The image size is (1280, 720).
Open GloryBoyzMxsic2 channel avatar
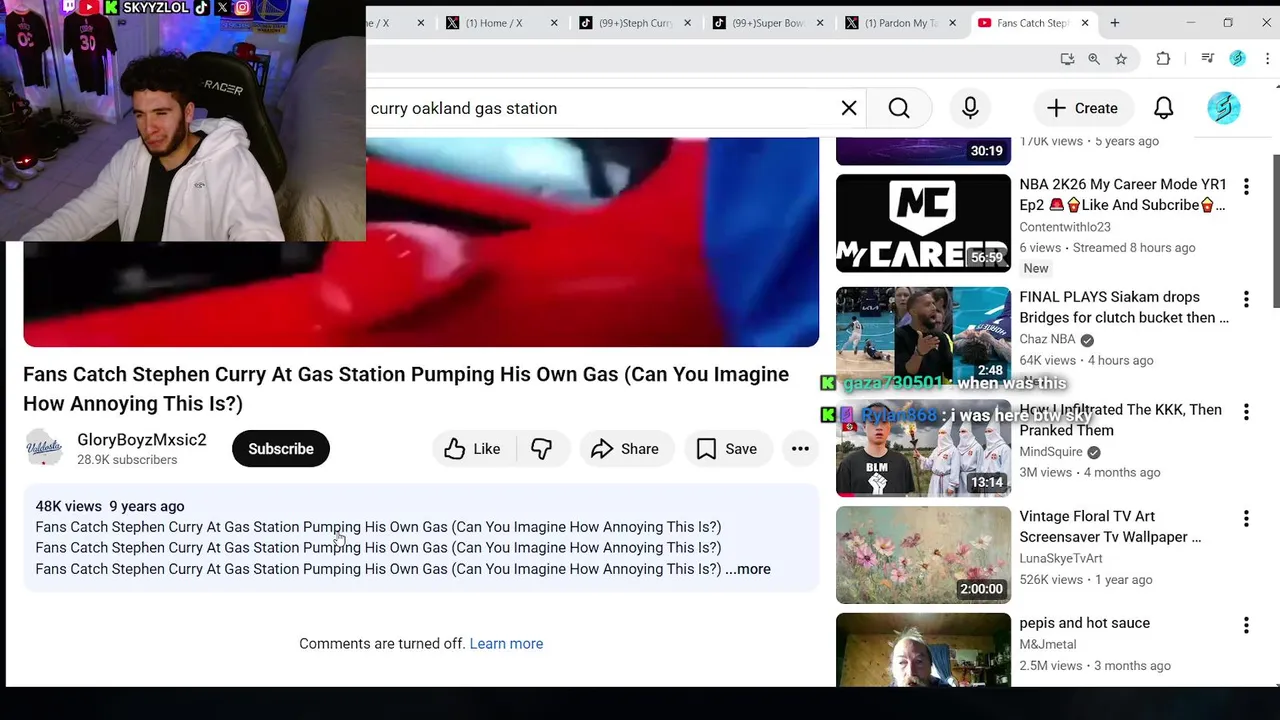[44, 448]
